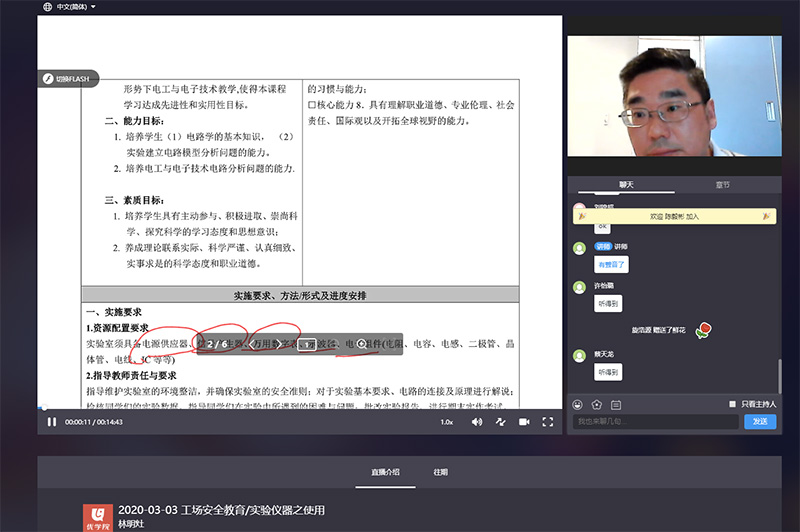800x532 pixels.
Task: Click the flower gift icon
Action: 597,404
